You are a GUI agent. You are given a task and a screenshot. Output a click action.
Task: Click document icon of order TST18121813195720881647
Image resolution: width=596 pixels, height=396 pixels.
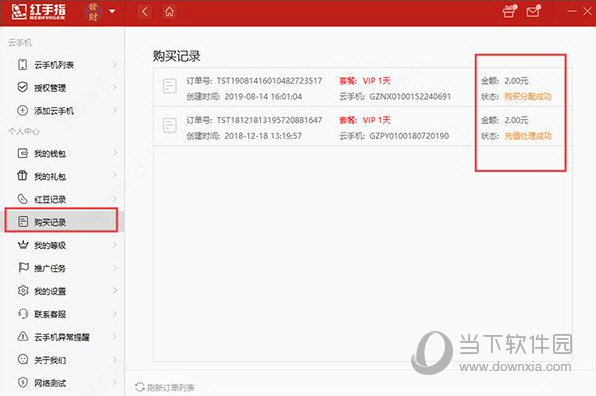click(x=170, y=125)
